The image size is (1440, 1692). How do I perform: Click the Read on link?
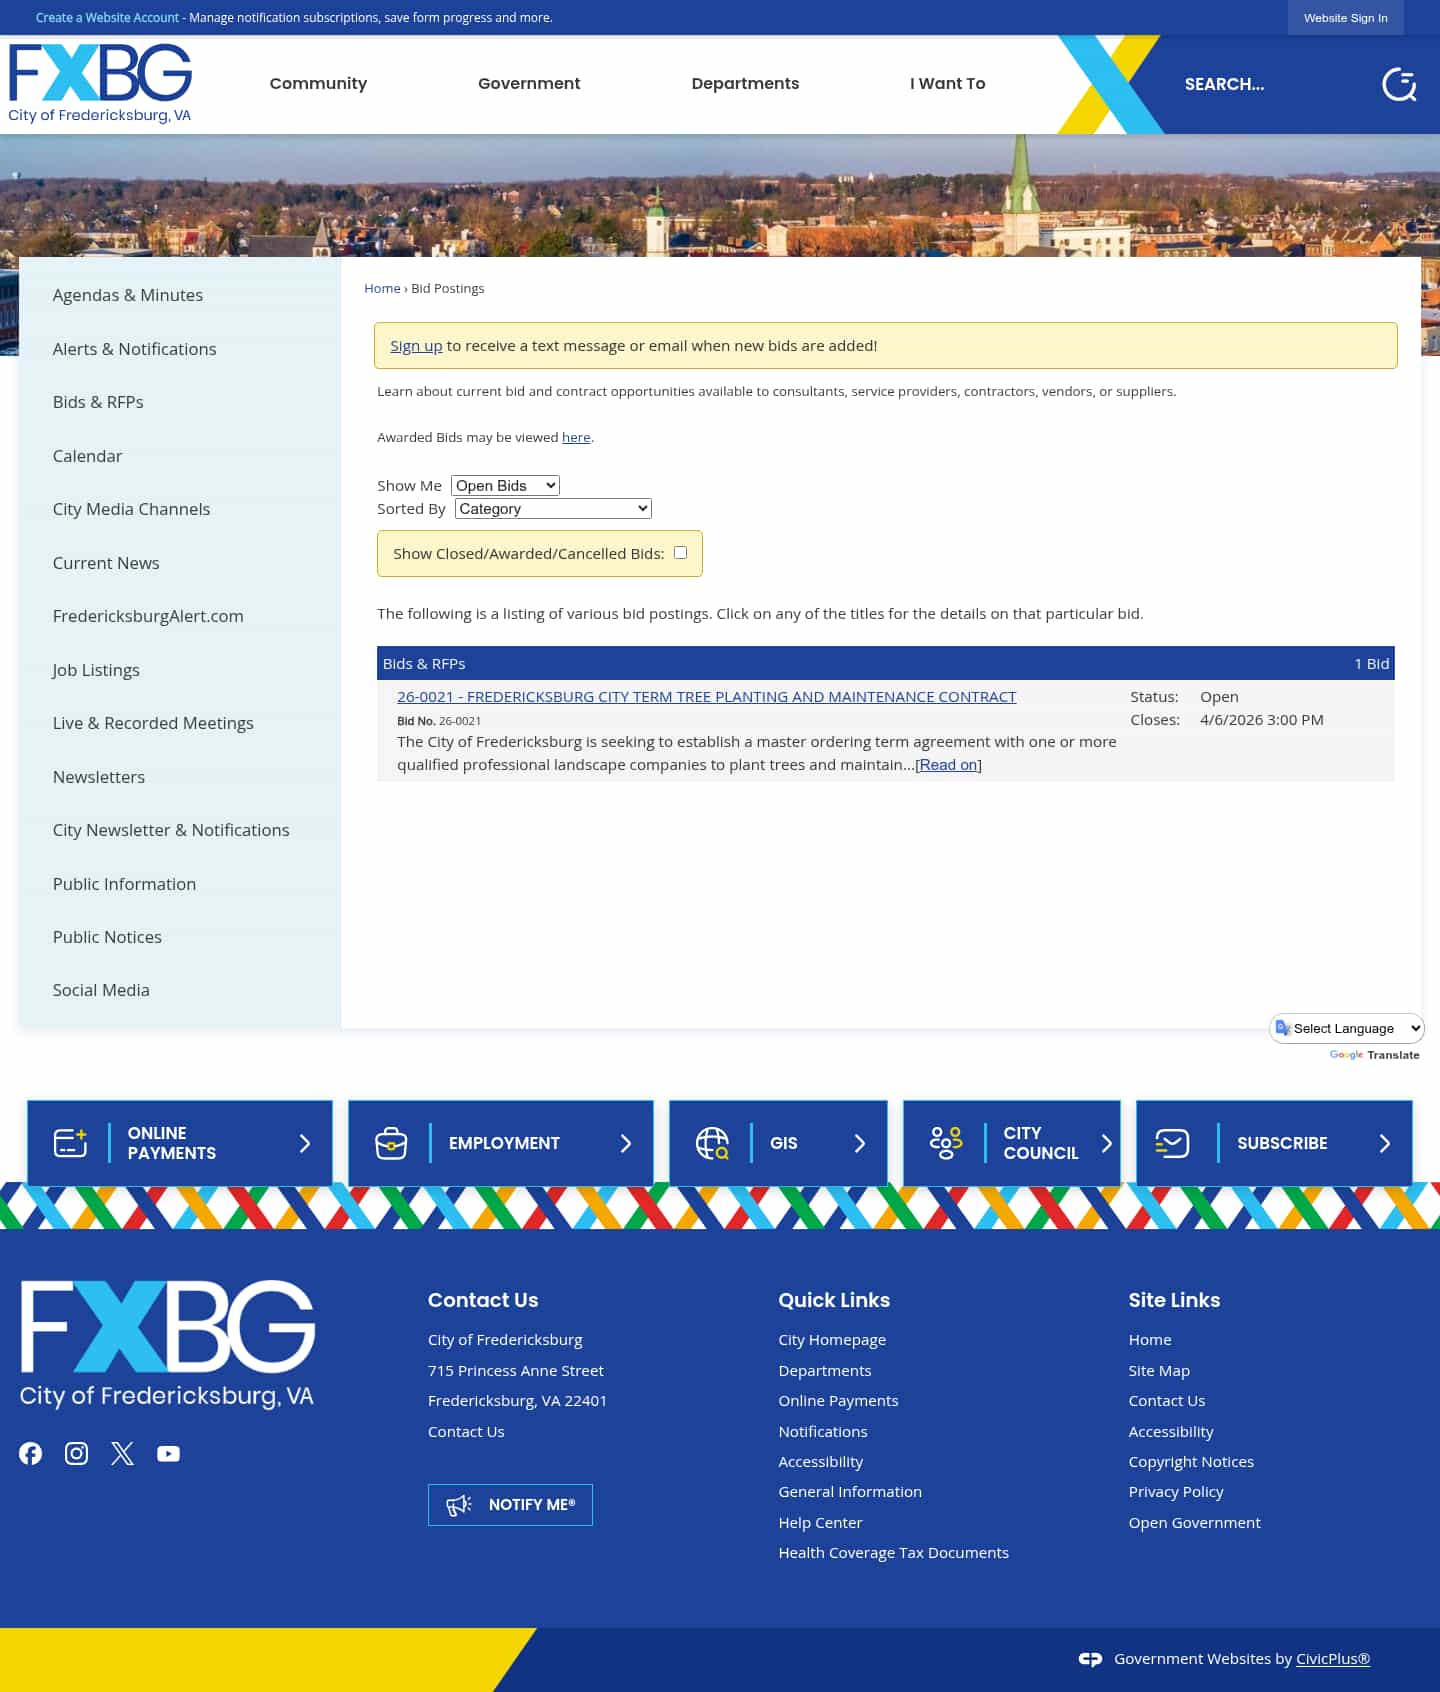948,765
